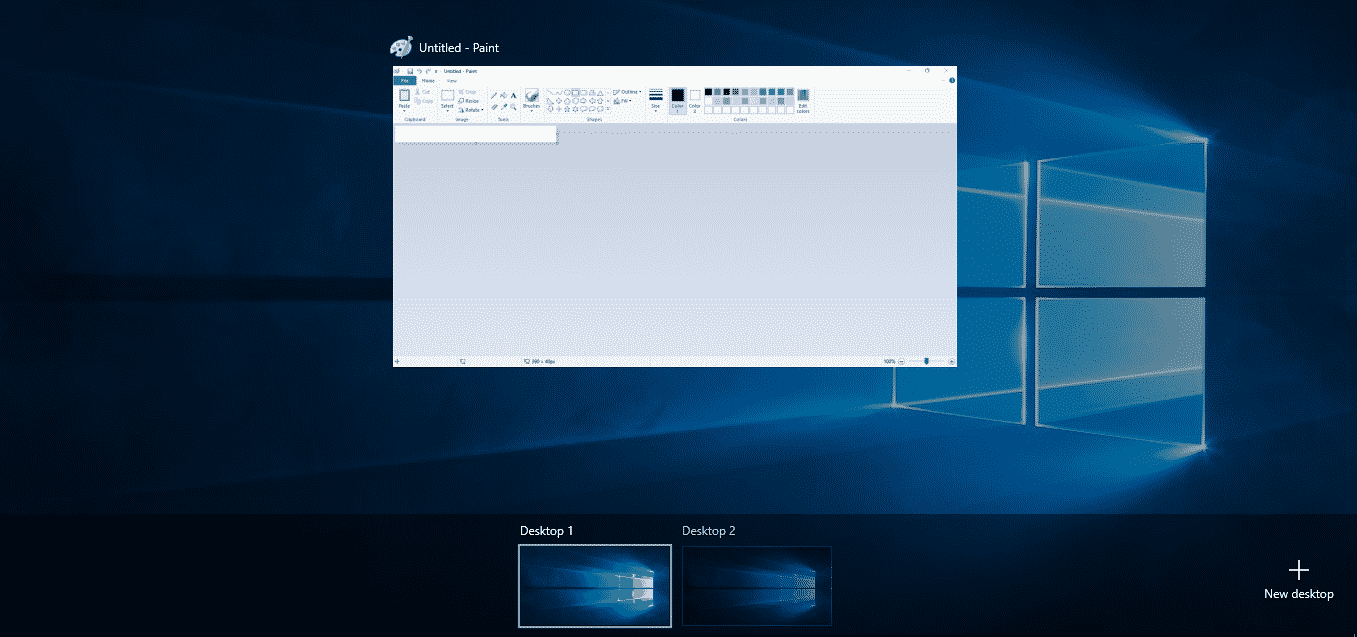Open the Brushes dropdown arrow

(x=531, y=110)
